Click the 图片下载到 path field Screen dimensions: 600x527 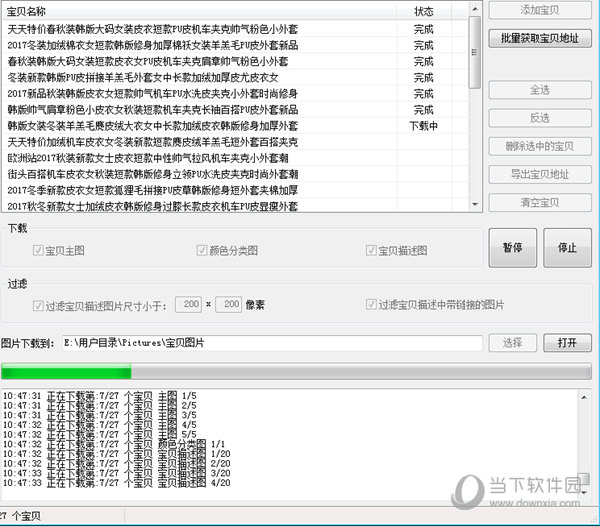(x=272, y=343)
